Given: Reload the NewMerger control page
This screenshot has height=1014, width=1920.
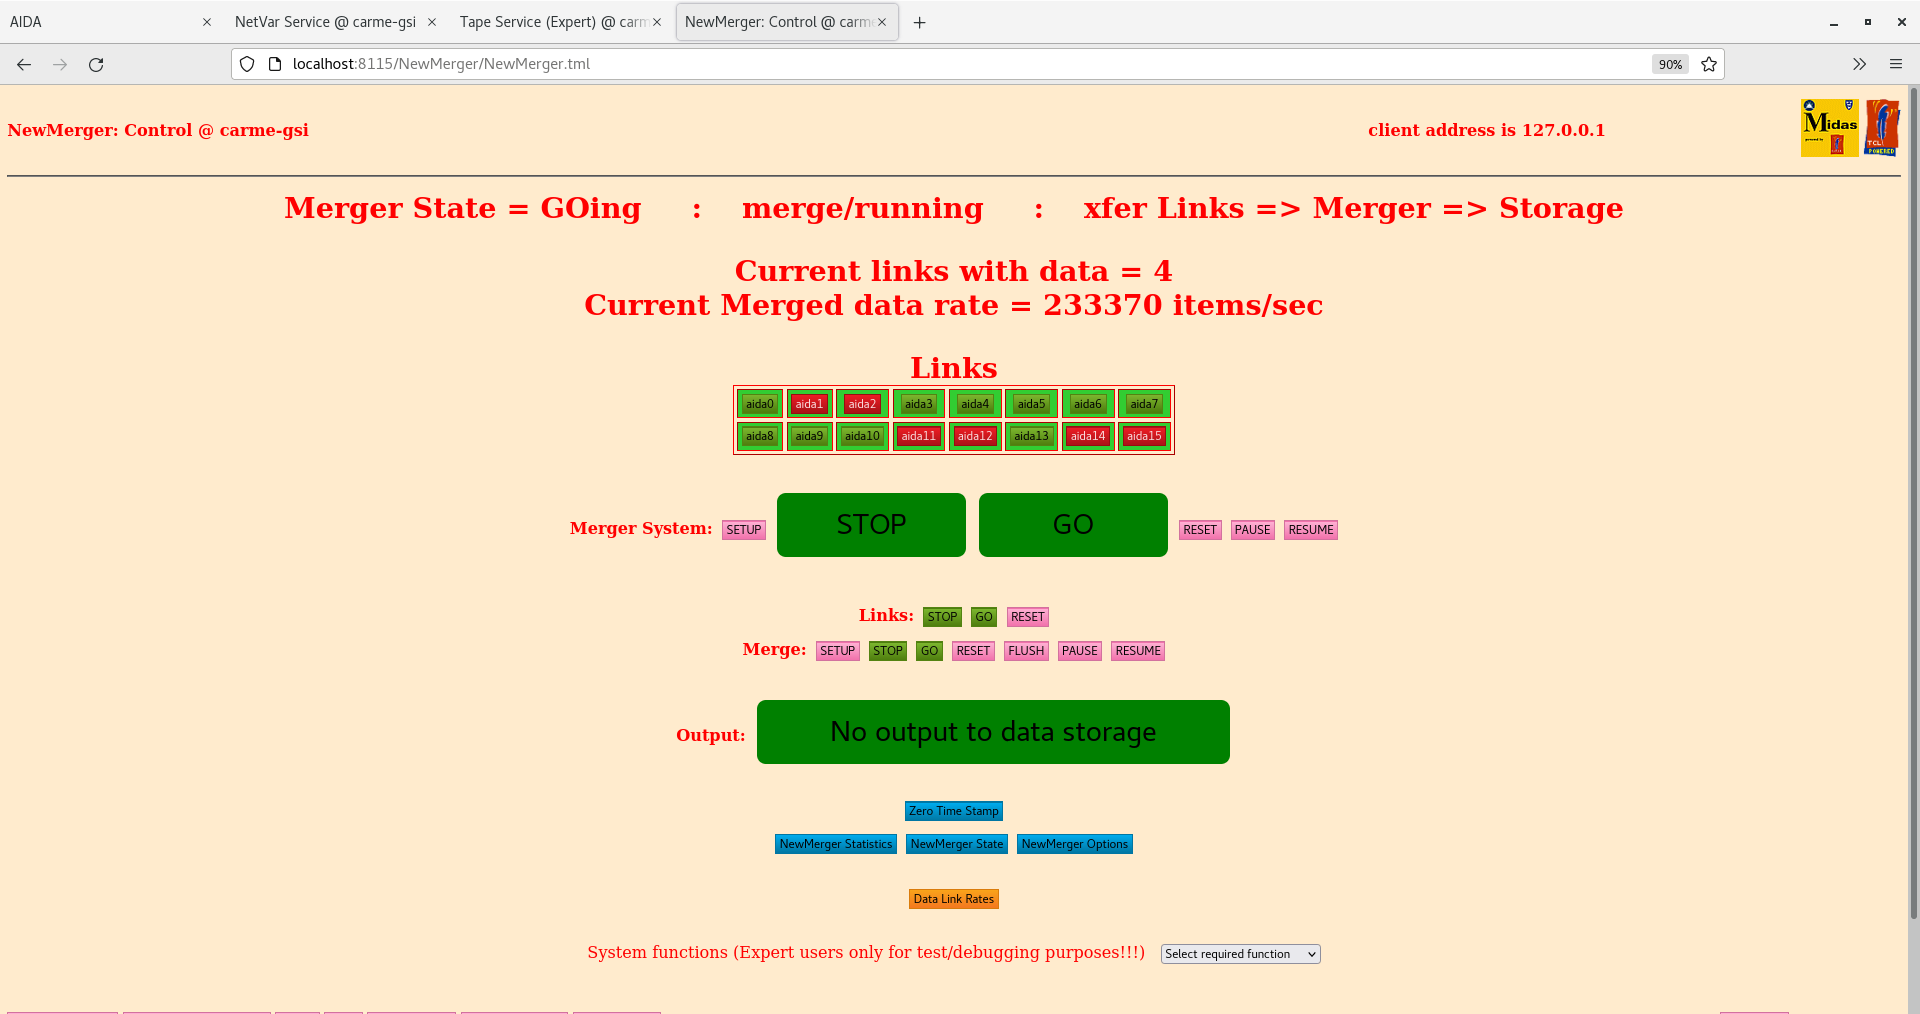Looking at the screenshot, I should pos(96,64).
